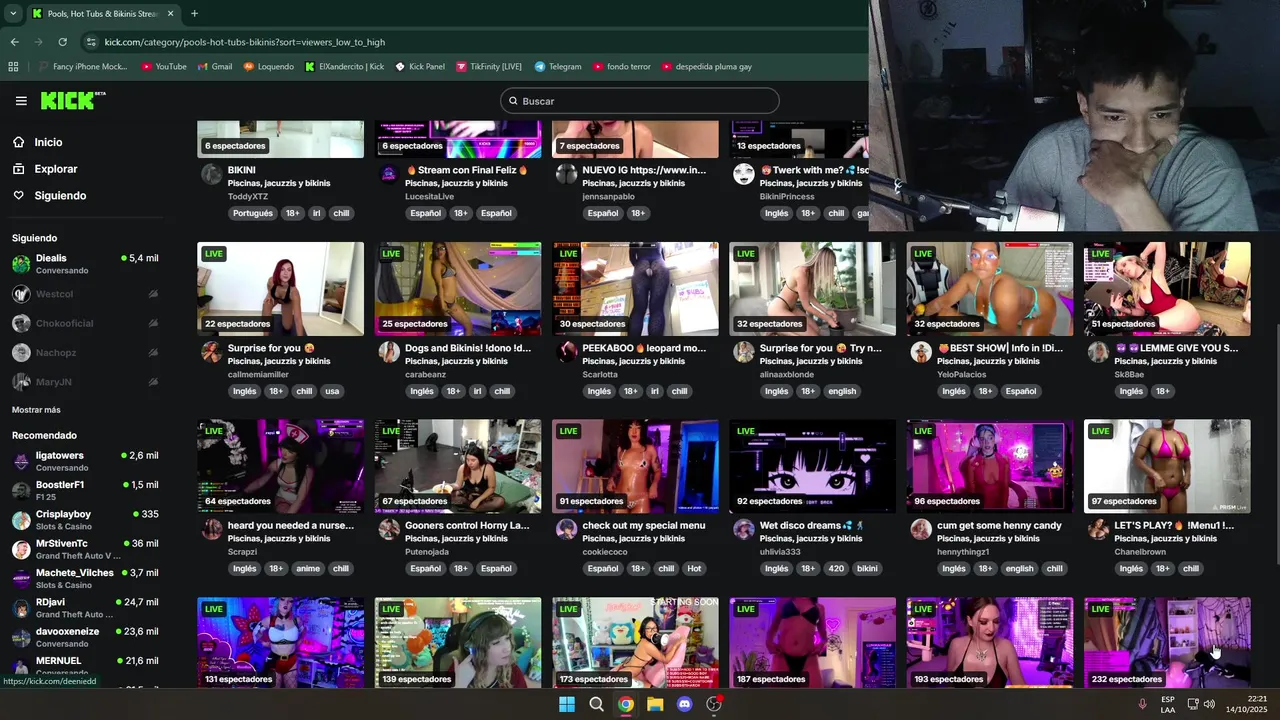
Task: Click Scarlotta channel avatar
Action: (x=567, y=352)
